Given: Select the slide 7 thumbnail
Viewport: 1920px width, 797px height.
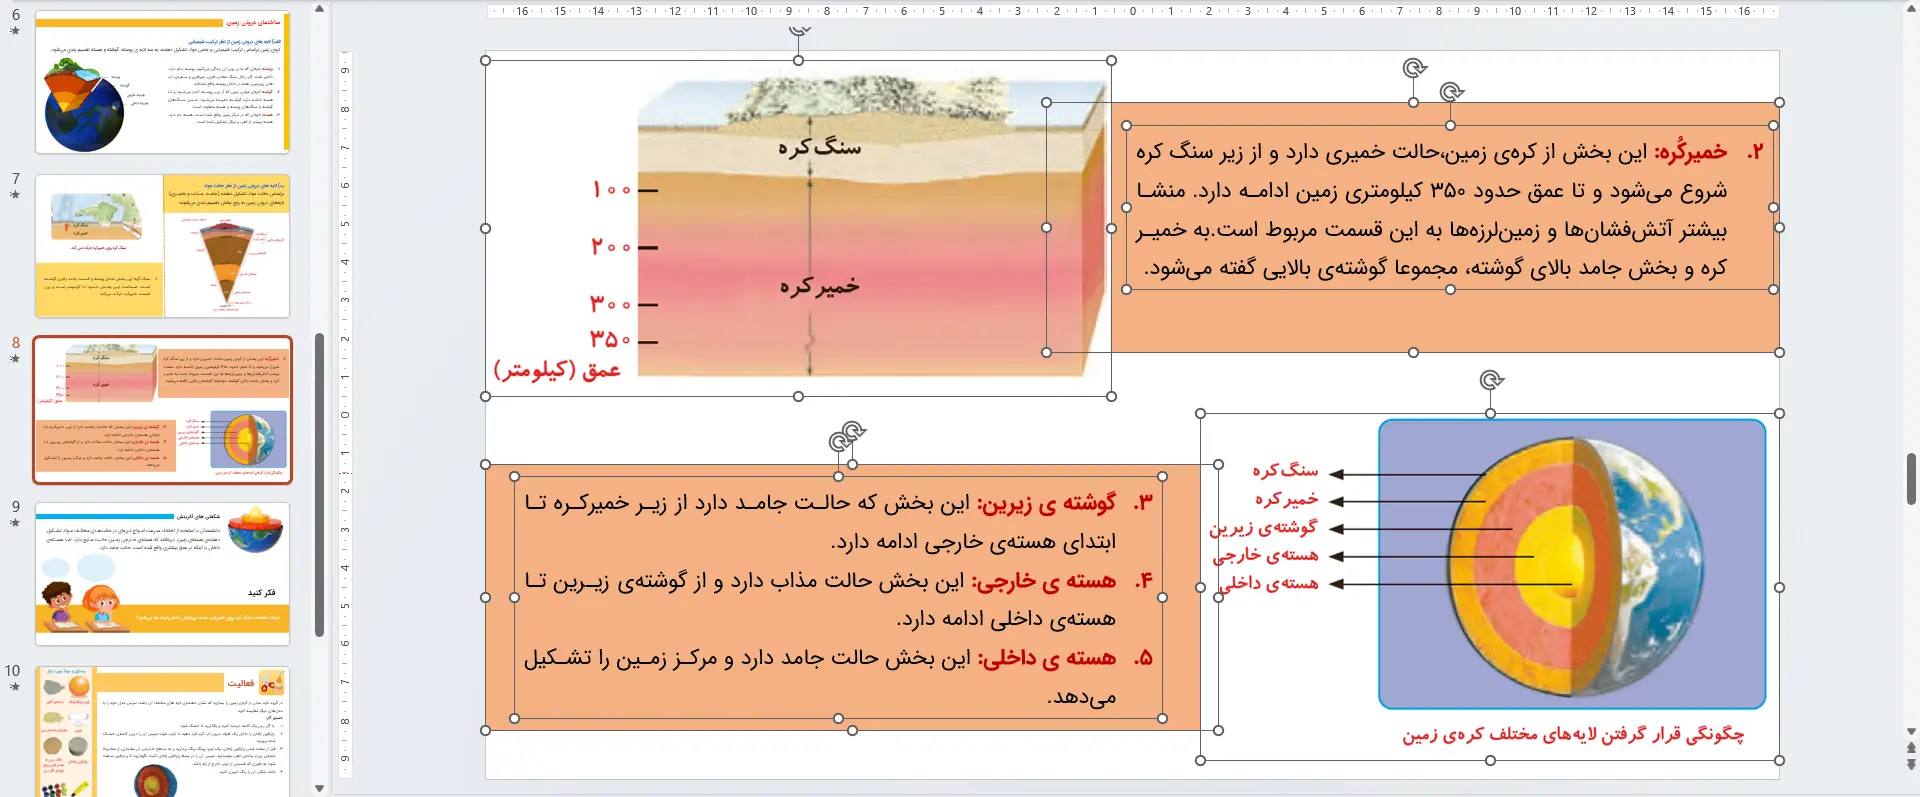Looking at the screenshot, I should click(x=162, y=246).
